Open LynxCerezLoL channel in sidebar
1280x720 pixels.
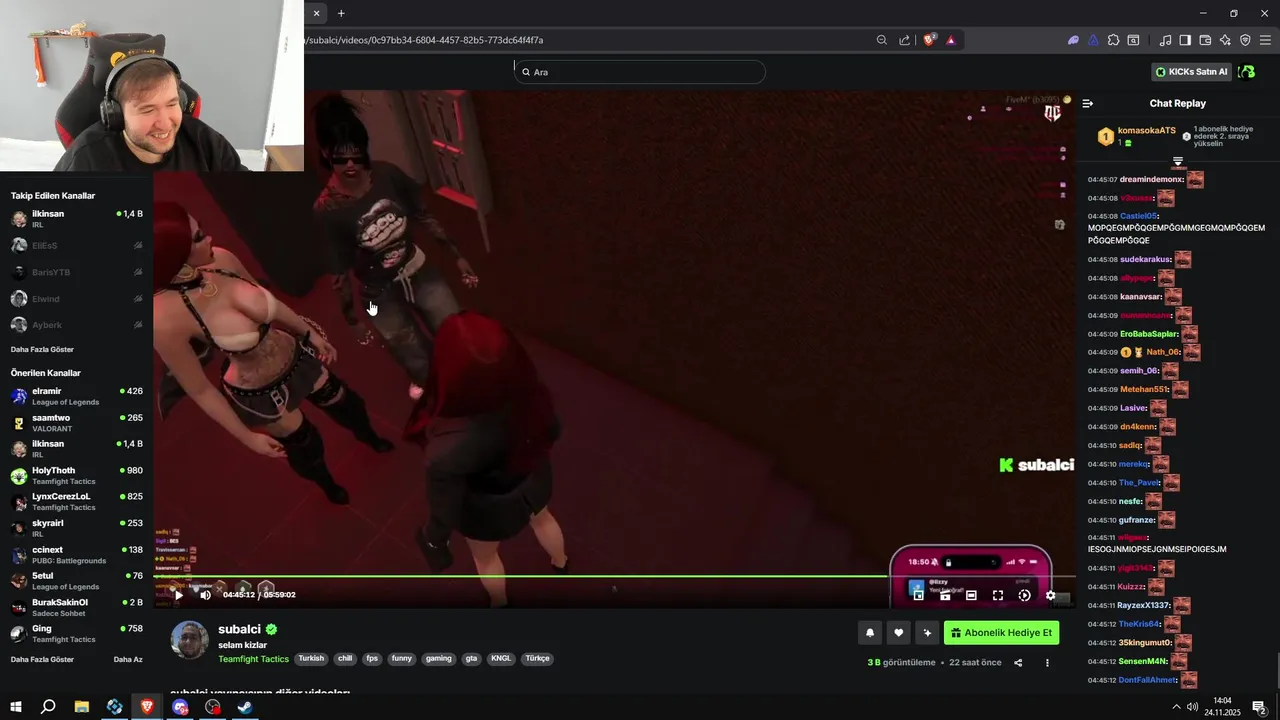[x=77, y=501]
